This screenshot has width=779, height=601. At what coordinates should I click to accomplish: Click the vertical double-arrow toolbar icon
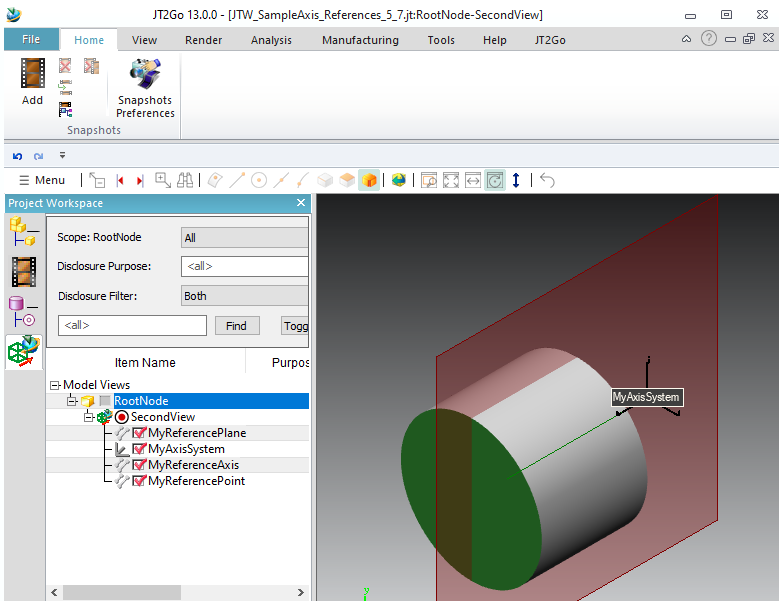pos(516,180)
